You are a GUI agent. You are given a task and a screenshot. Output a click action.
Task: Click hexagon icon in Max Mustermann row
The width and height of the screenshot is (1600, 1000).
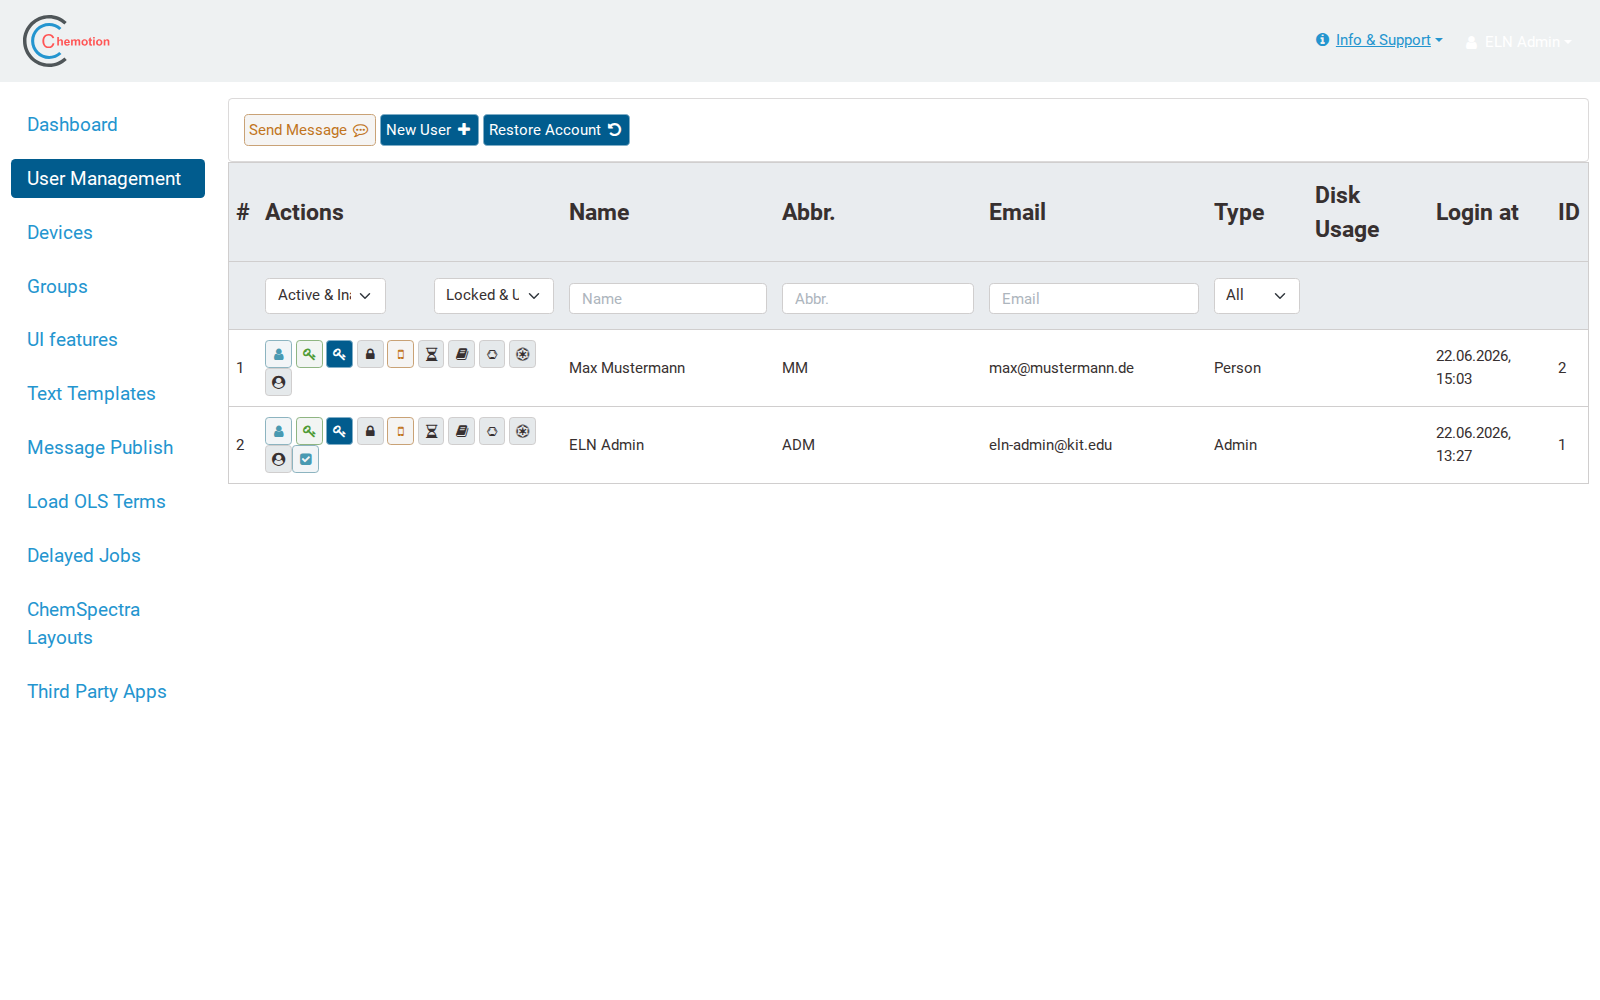[x=492, y=354]
